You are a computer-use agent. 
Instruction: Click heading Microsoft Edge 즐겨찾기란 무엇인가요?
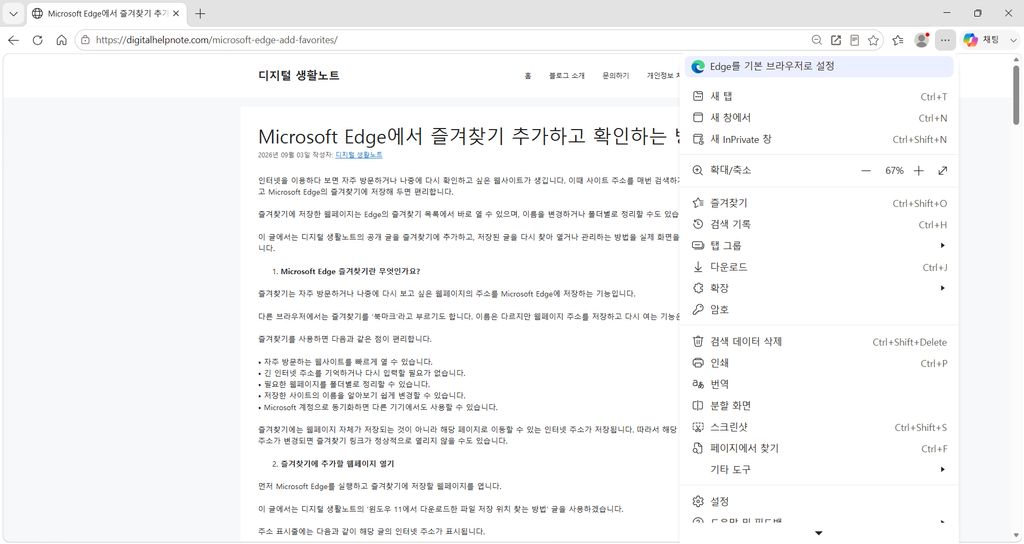tap(350, 271)
